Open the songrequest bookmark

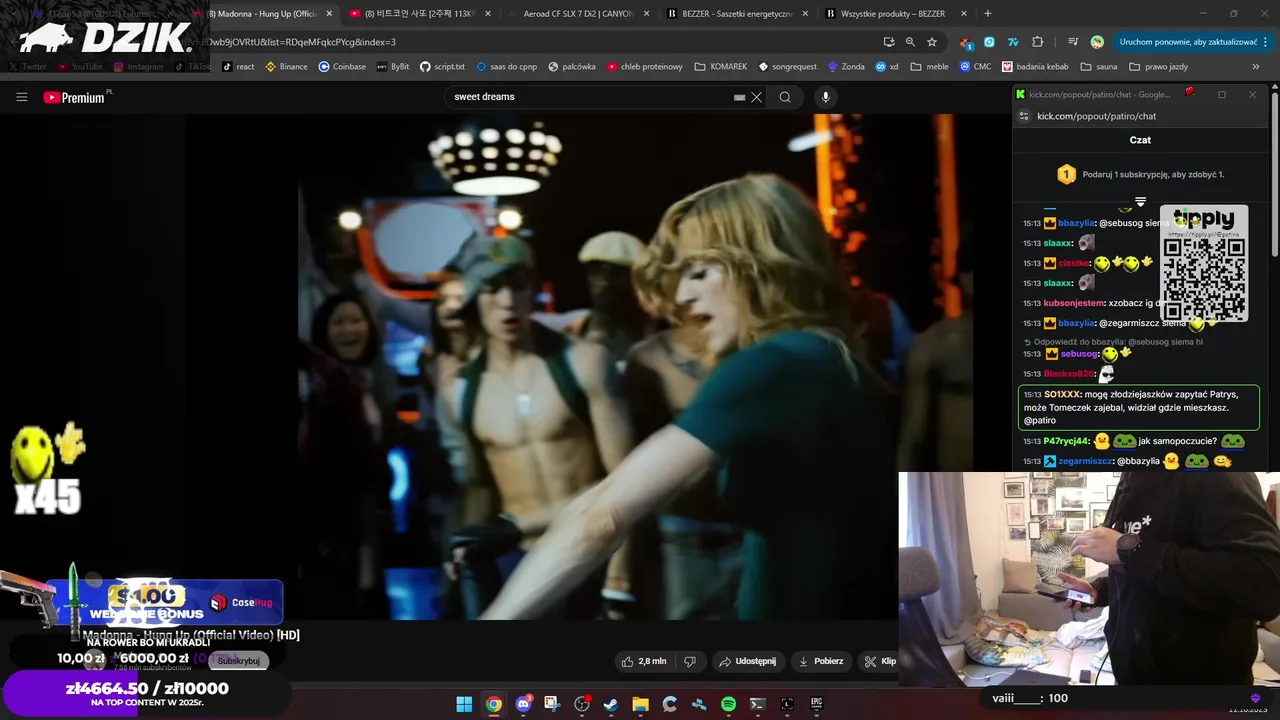tap(788, 67)
